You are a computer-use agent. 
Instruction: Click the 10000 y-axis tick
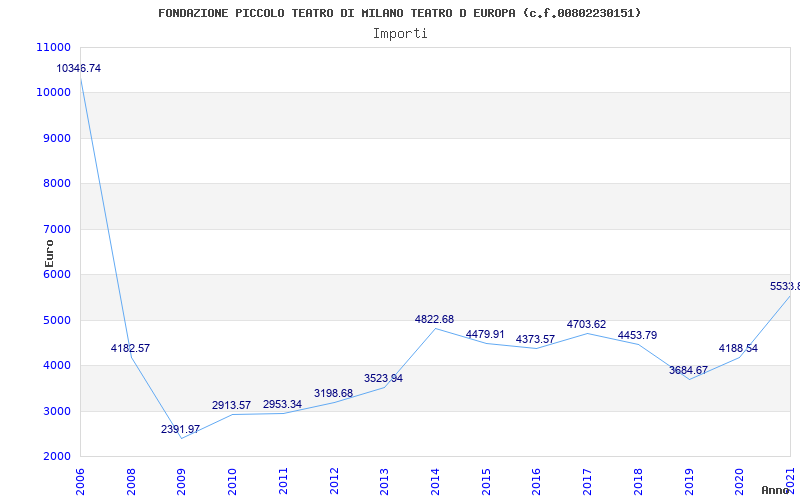53,93
